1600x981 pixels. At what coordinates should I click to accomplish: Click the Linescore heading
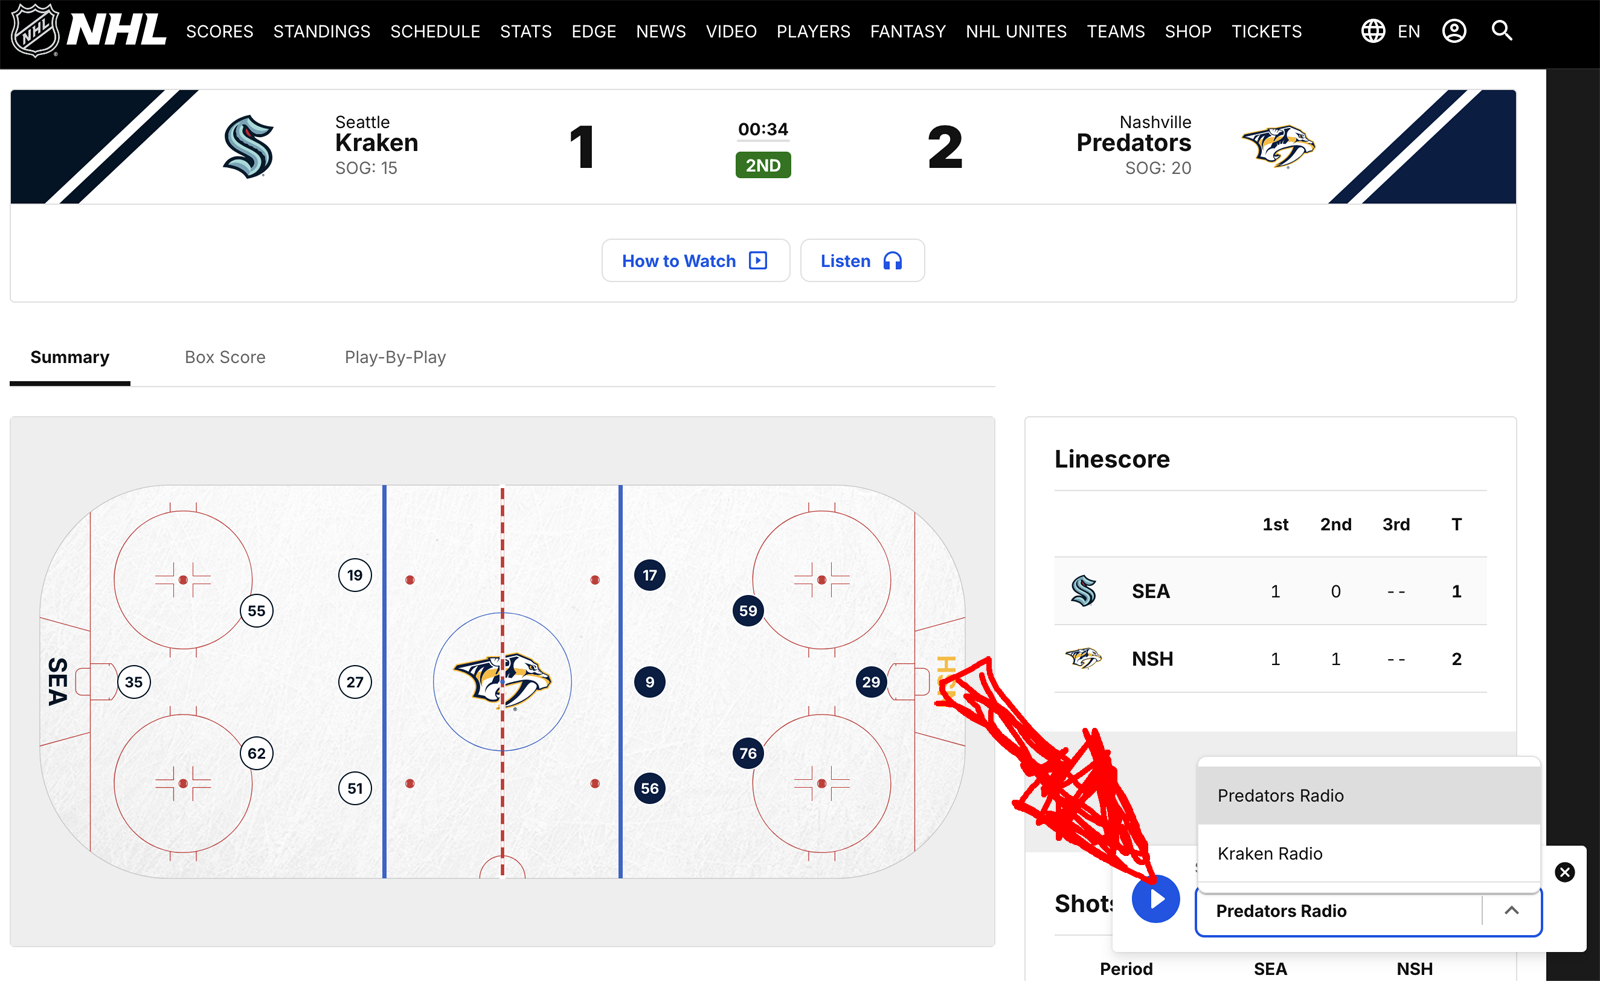[1112, 459]
